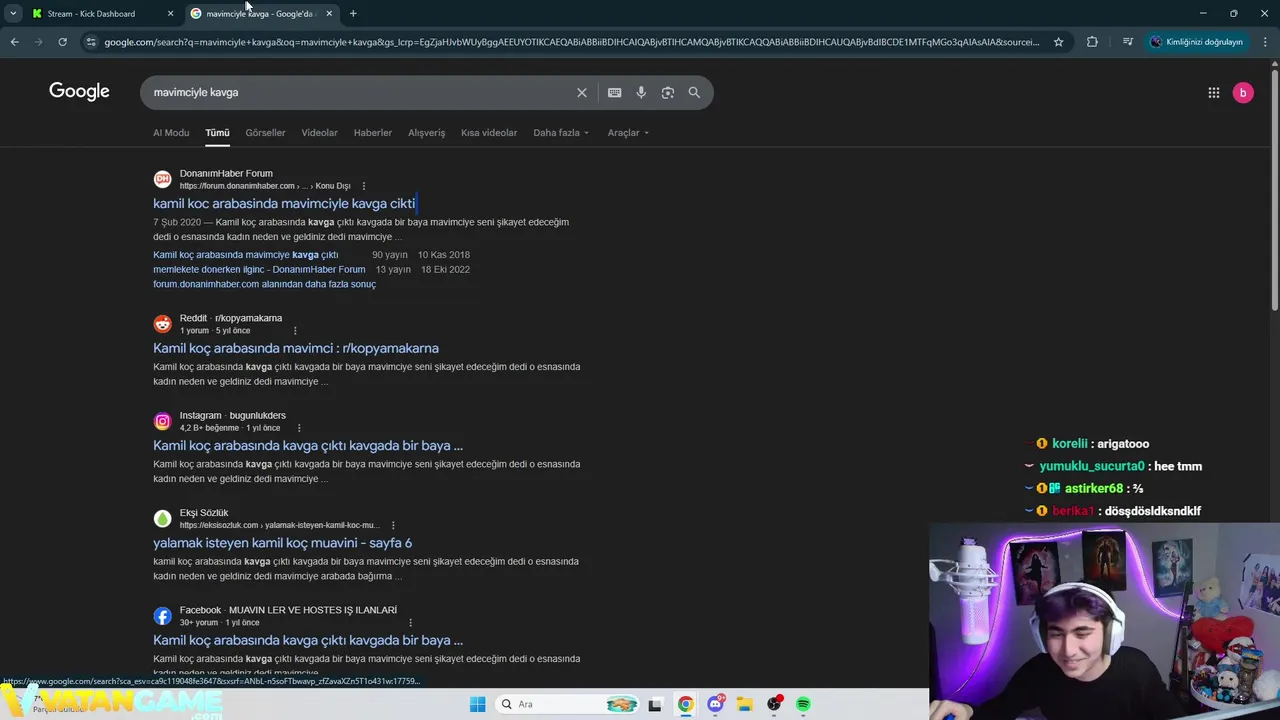Click the Google logo
Viewport: 1280px width, 720px height.
pos(79,91)
